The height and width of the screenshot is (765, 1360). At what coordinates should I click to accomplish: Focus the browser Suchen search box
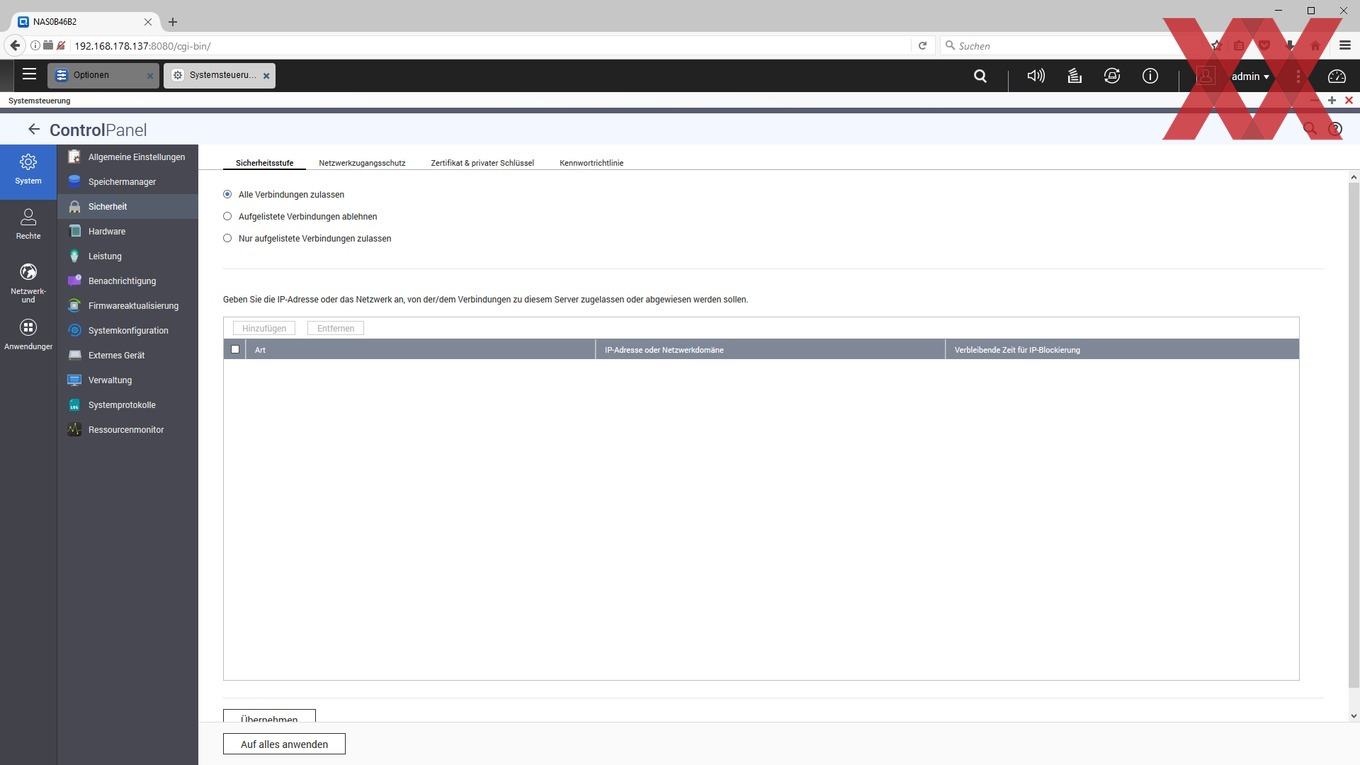point(1070,45)
